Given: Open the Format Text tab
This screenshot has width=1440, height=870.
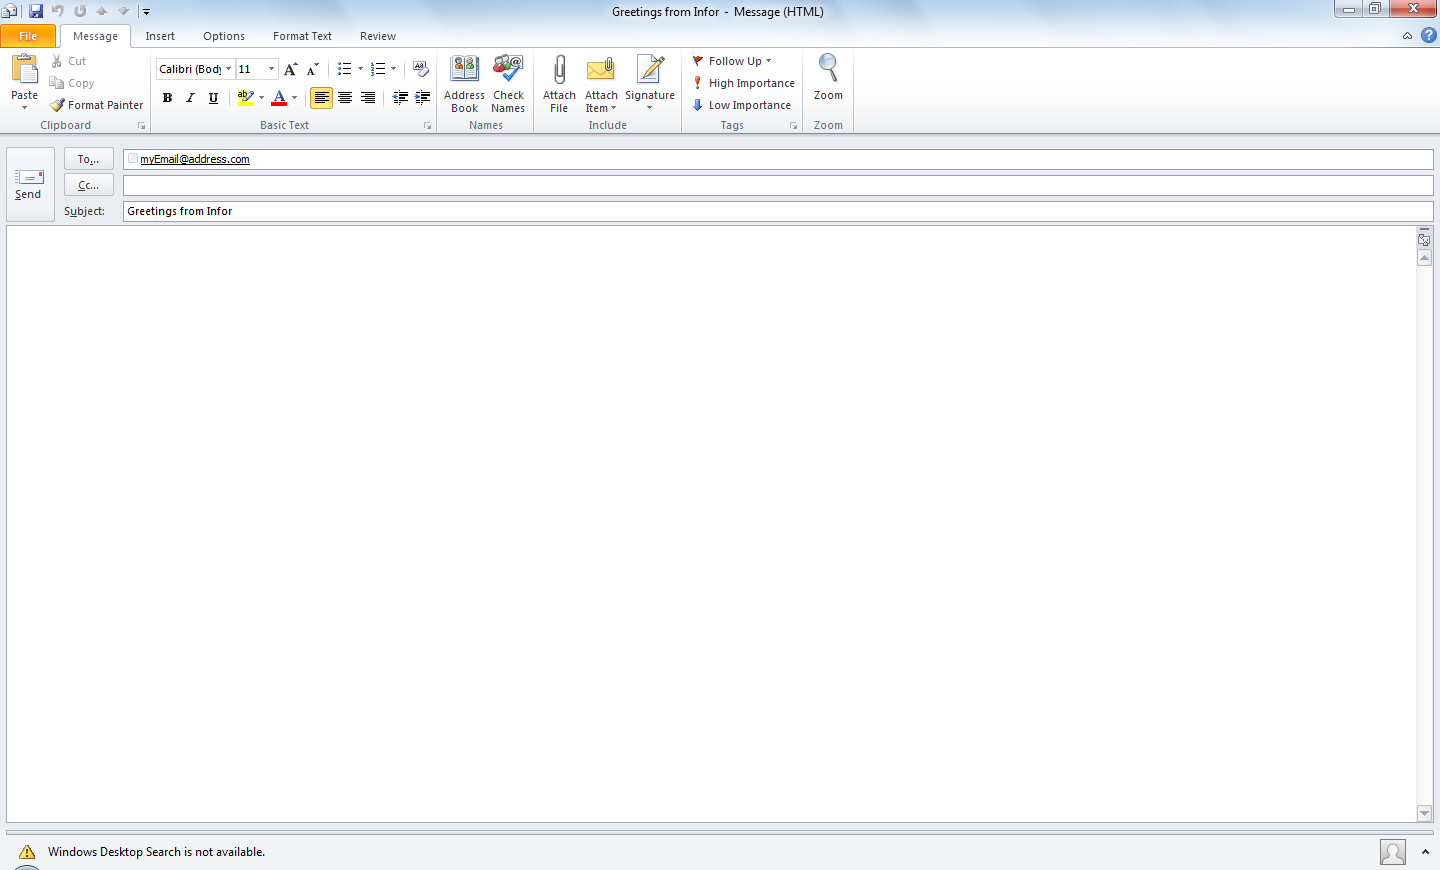Looking at the screenshot, I should click(302, 36).
